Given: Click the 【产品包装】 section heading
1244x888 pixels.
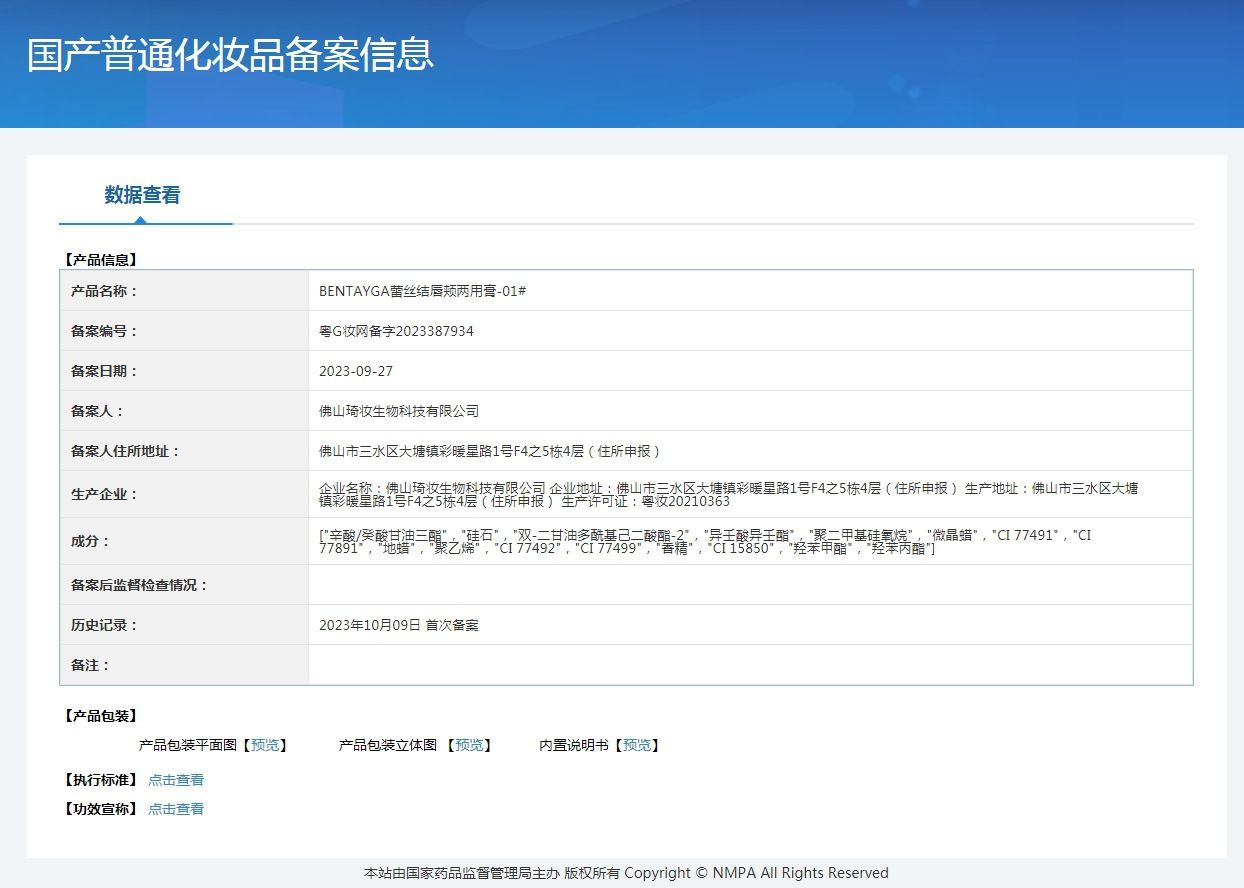Looking at the screenshot, I should point(100,716).
